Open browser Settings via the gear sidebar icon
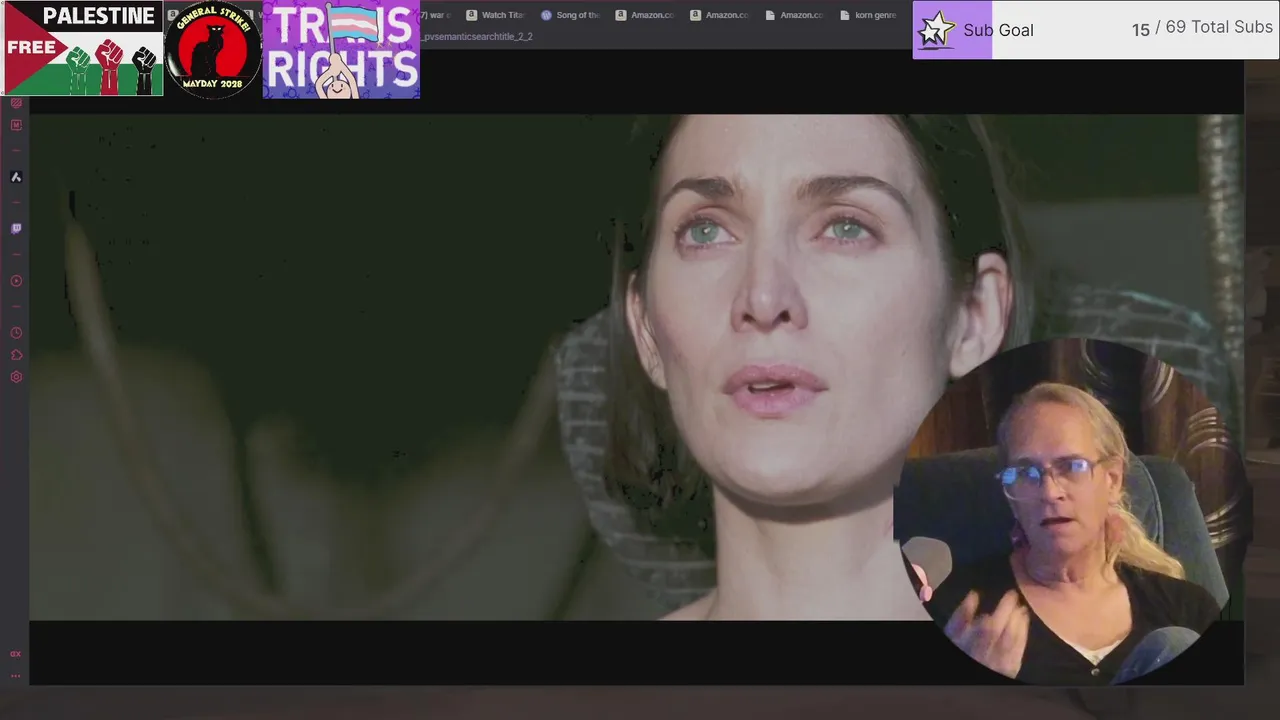The height and width of the screenshot is (720, 1280). point(16,377)
